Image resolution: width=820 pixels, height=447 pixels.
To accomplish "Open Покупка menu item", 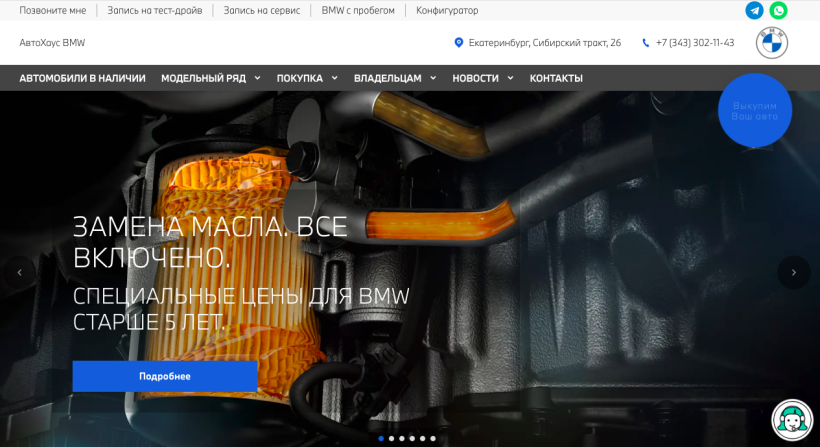I will (300, 78).
